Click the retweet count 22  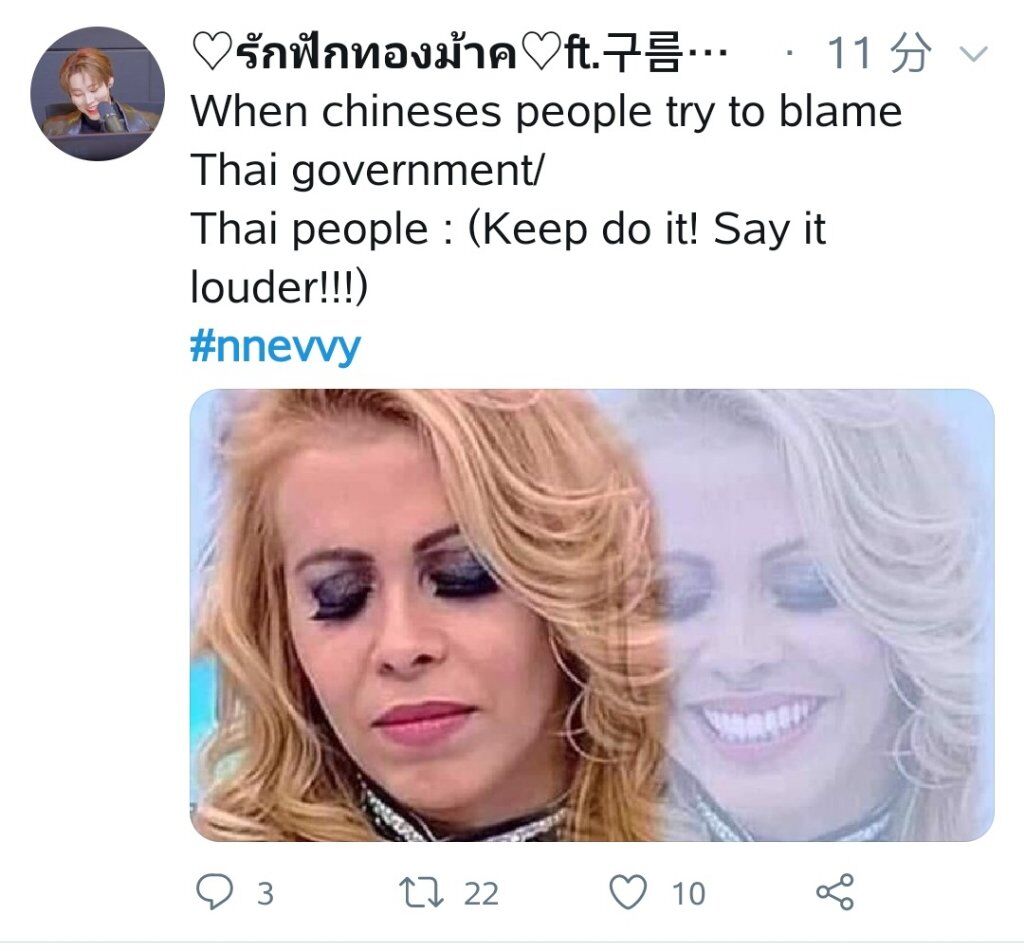click(481, 894)
